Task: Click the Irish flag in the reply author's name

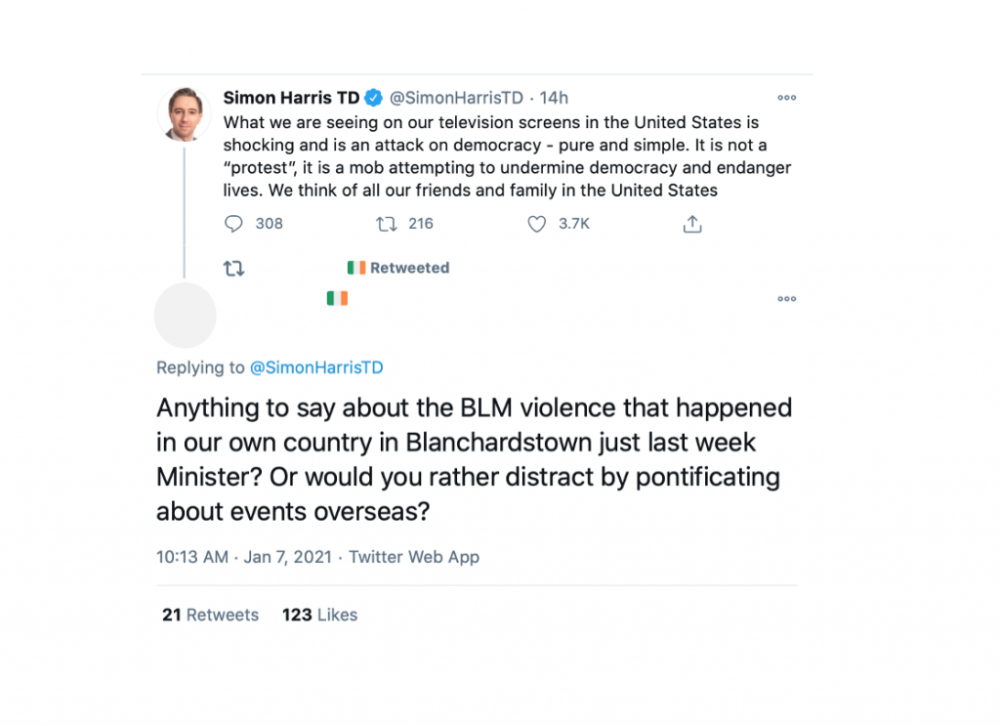Action: tap(337, 298)
